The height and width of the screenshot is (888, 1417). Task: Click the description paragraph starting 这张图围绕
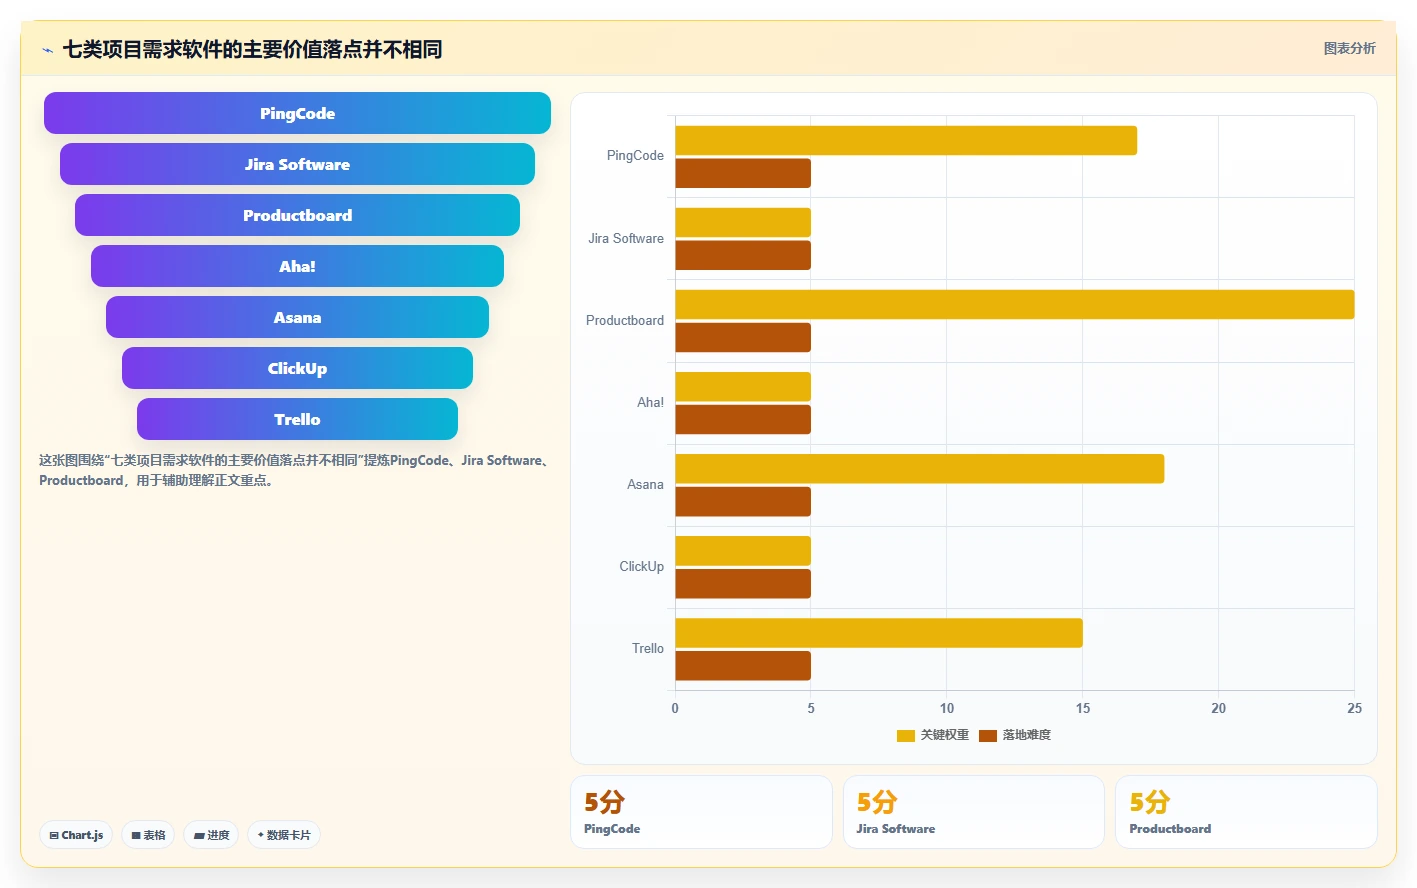click(x=295, y=470)
